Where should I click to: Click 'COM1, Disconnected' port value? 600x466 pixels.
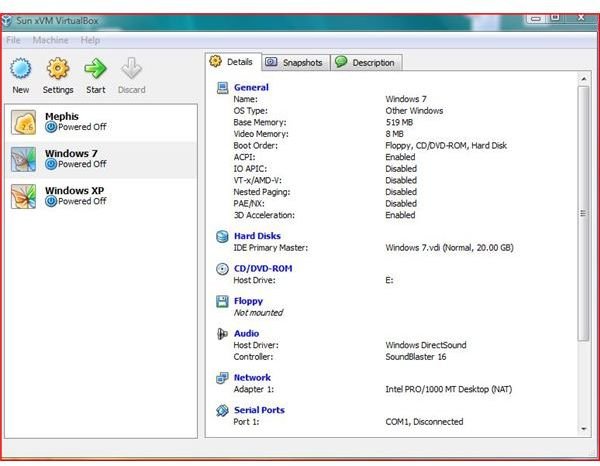(x=424, y=422)
